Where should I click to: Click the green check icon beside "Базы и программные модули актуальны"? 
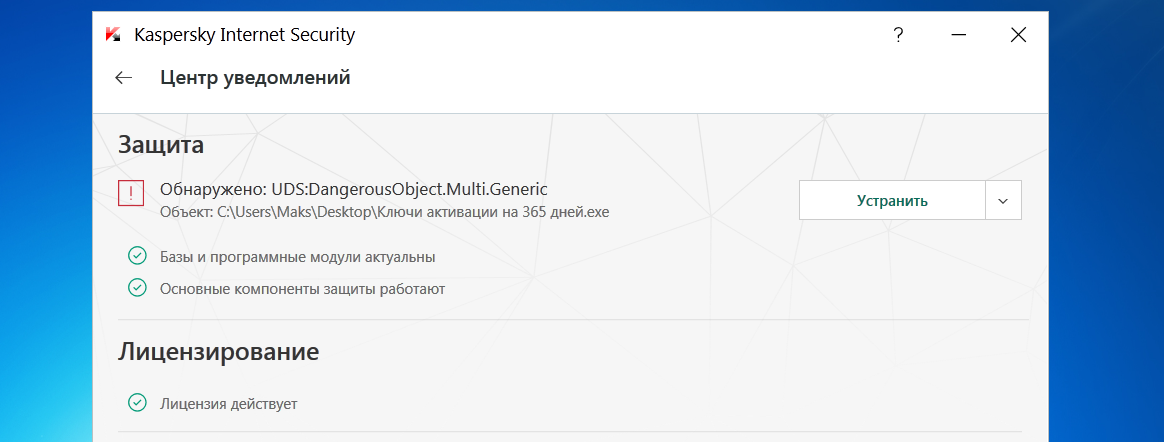(137, 256)
